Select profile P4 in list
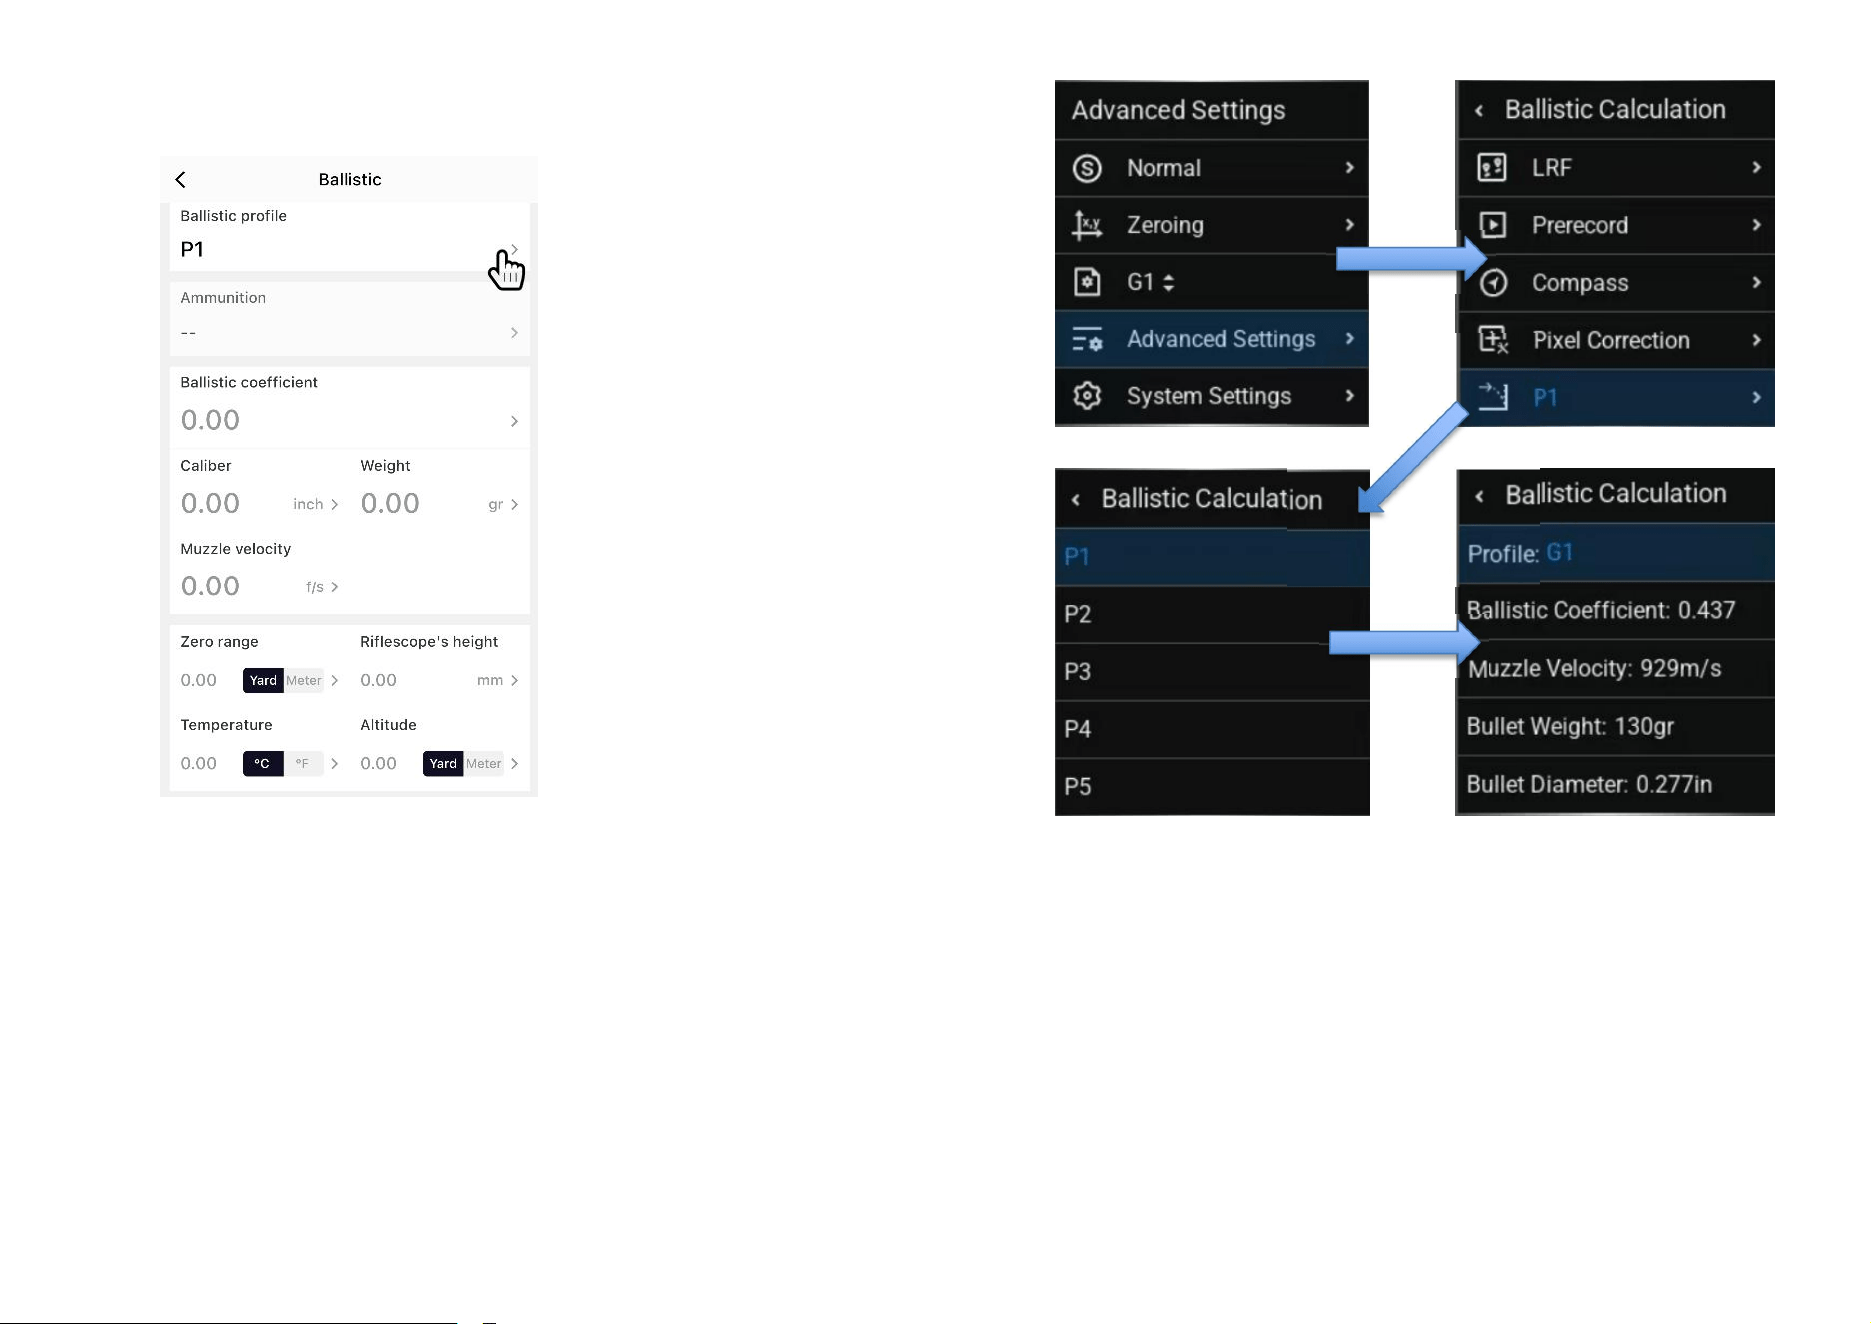Image resolution: width=1871 pixels, height=1324 pixels. [1212, 729]
